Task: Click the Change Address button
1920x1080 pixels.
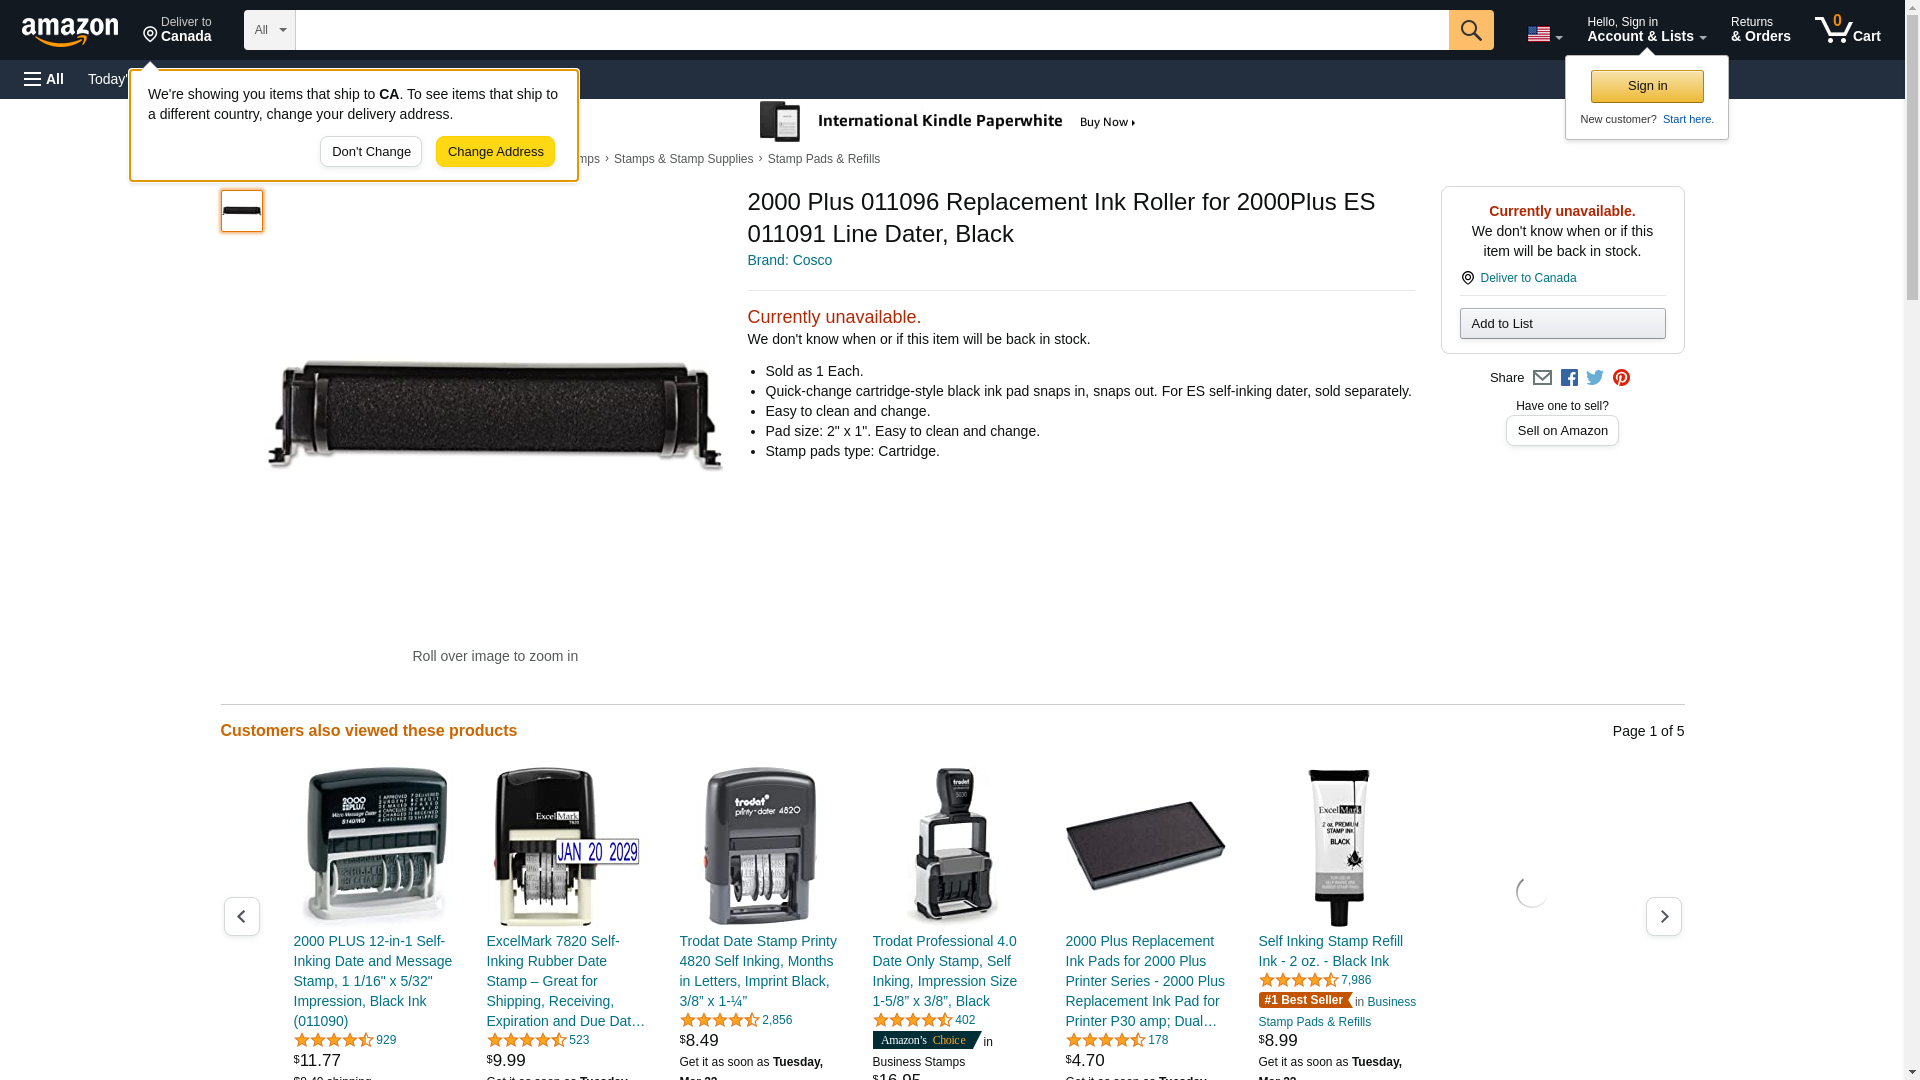Action: [495, 152]
